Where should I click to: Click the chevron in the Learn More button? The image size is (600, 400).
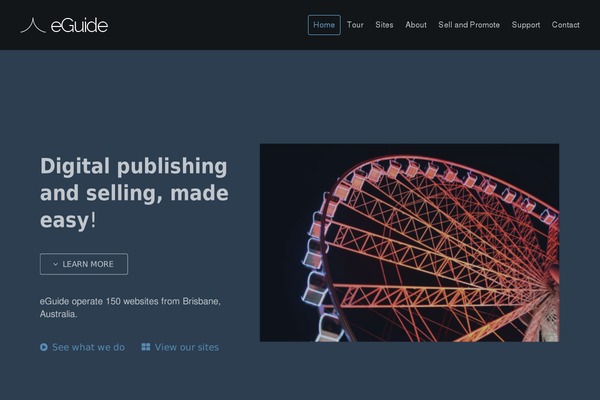55,264
